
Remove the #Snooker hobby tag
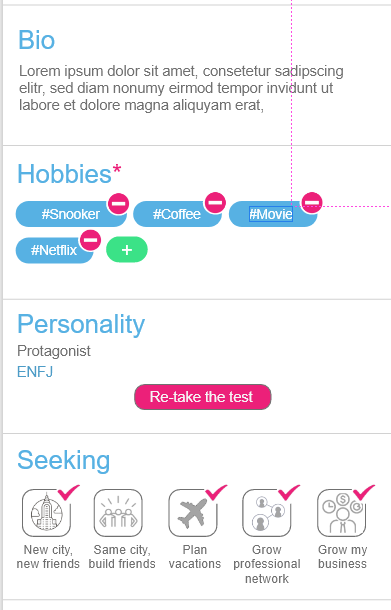(x=118, y=203)
